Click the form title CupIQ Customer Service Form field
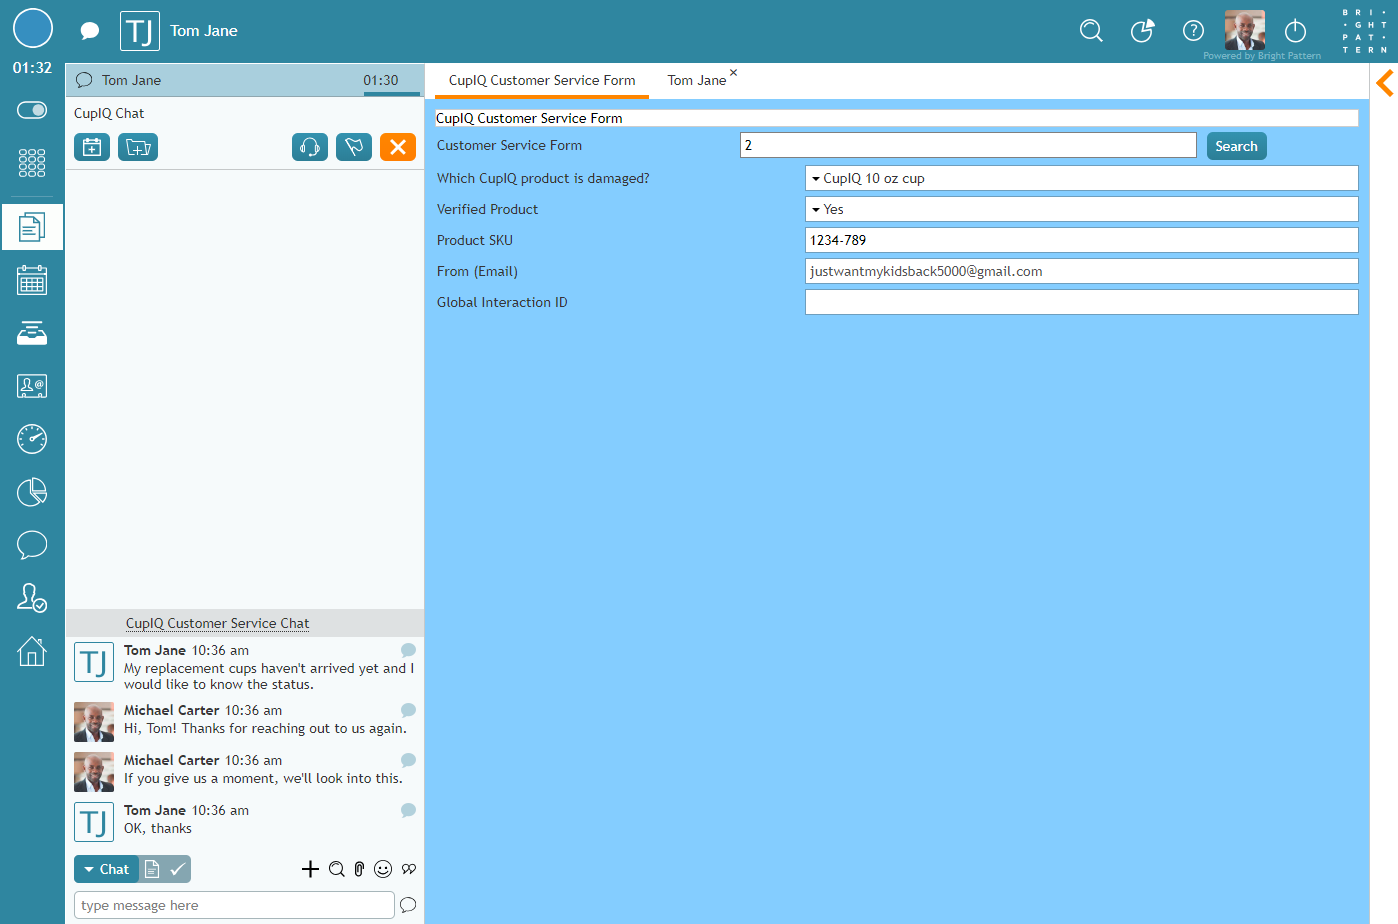Image resolution: width=1398 pixels, height=924 pixels. [897, 118]
